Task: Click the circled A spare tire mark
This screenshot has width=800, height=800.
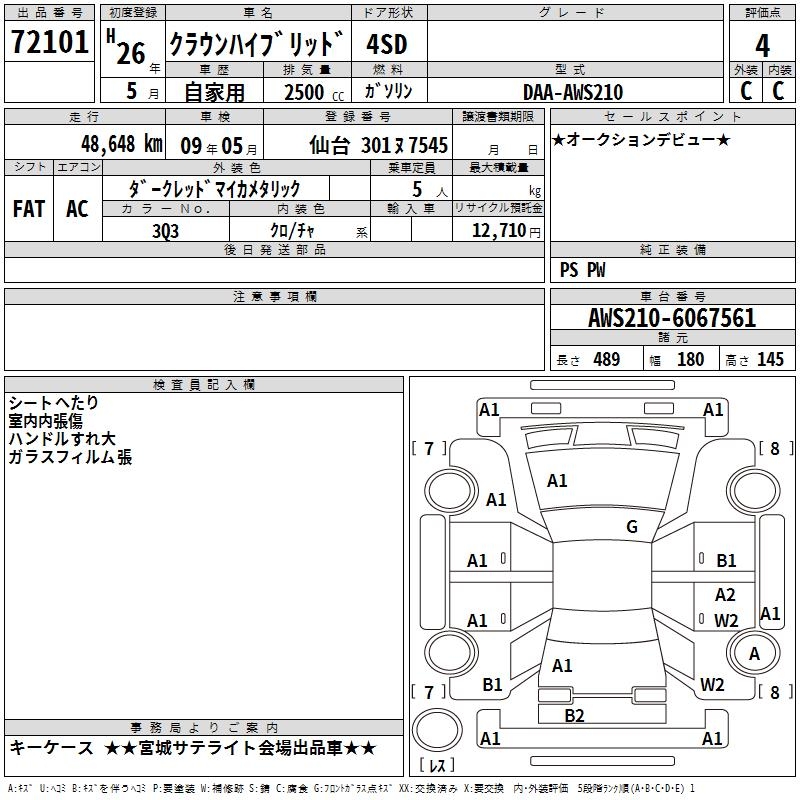Action: click(x=754, y=654)
